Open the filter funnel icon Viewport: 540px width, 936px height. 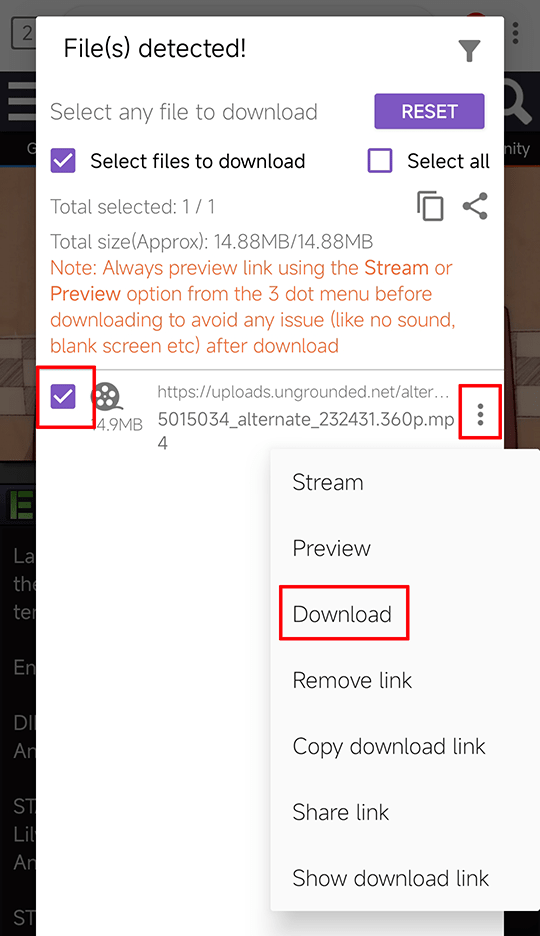(470, 51)
